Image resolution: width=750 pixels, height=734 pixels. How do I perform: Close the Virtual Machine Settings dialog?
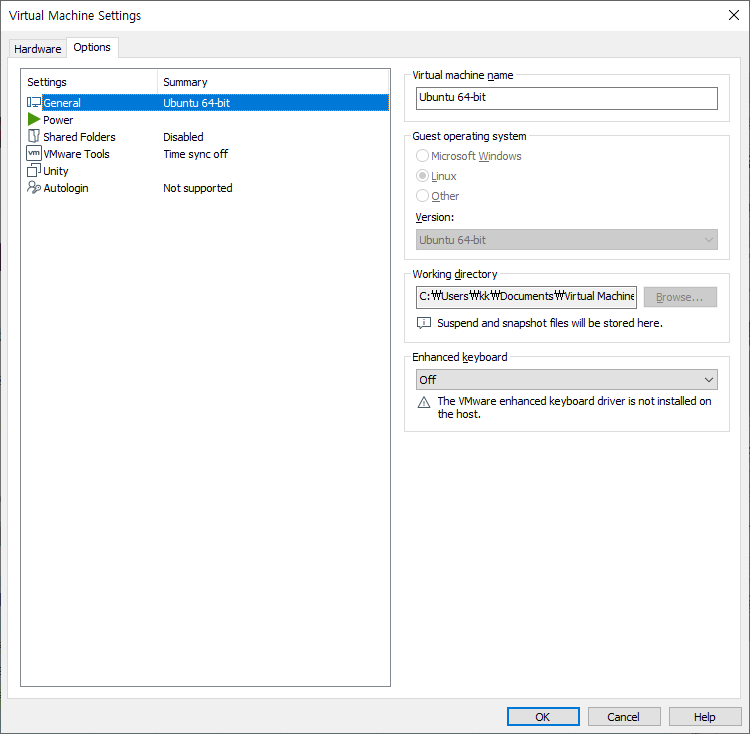tap(734, 15)
